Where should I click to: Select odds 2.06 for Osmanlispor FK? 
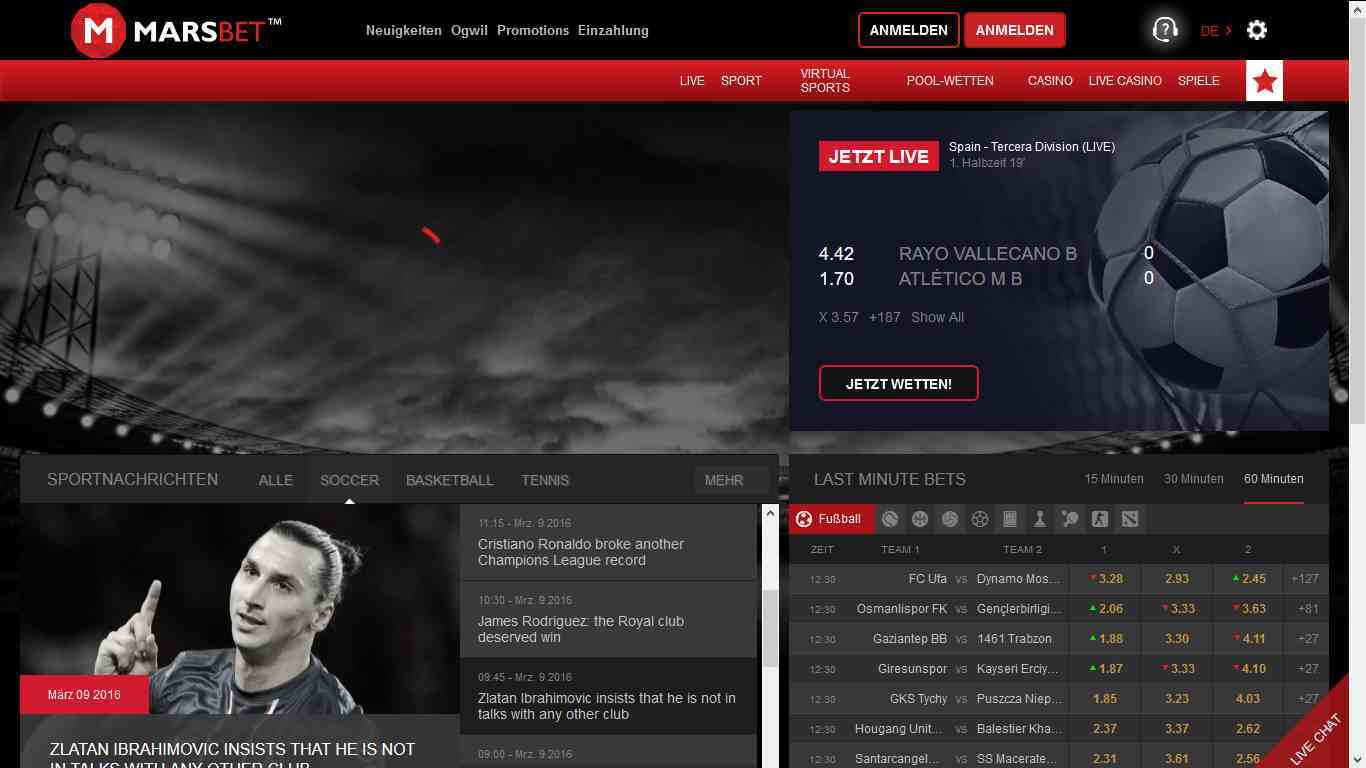[1104, 608]
